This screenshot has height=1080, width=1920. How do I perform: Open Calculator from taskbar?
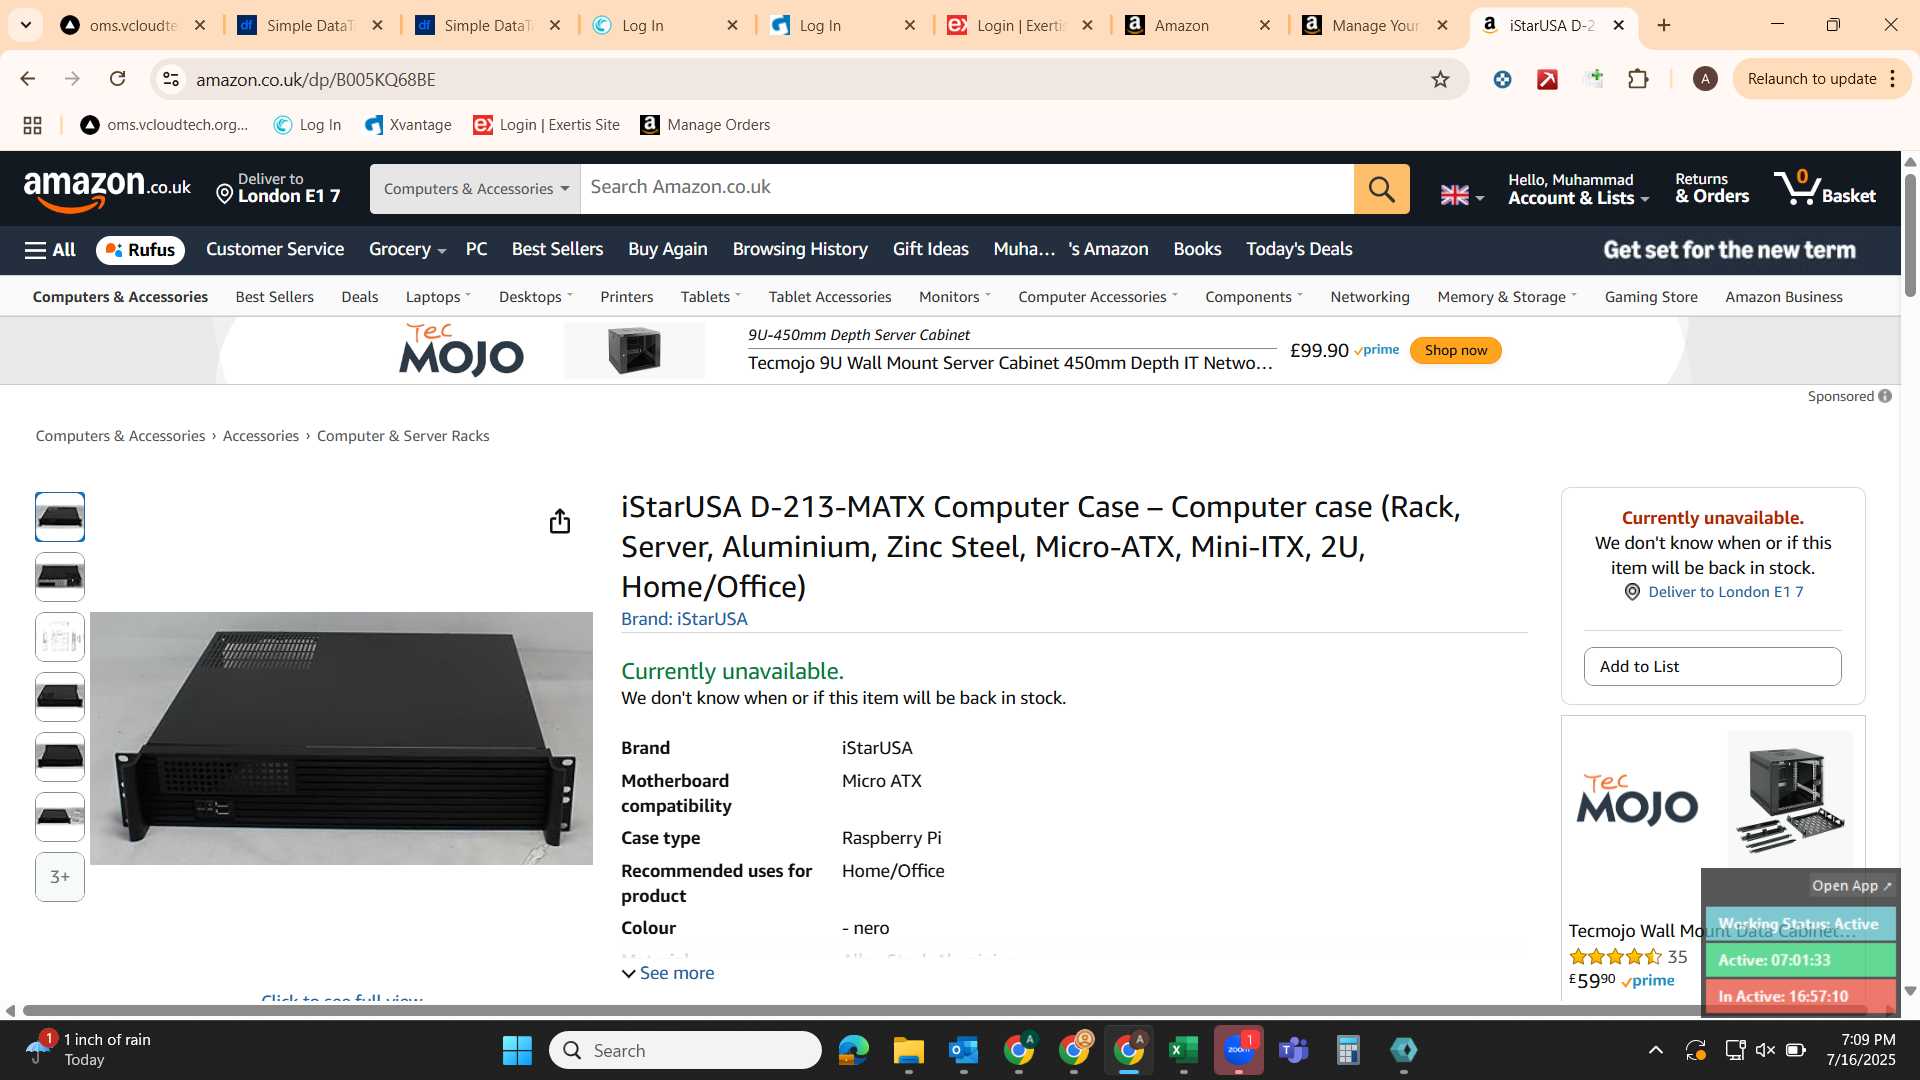(x=1348, y=1050)
